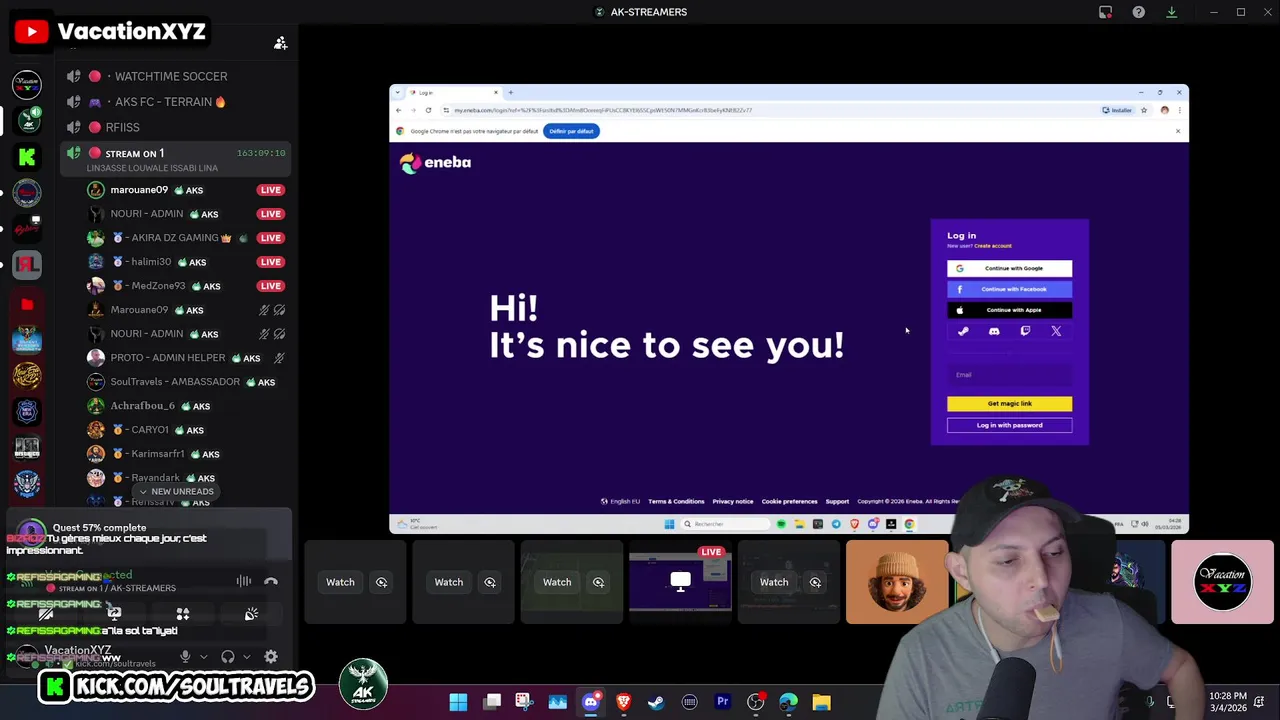The image size is (1280, 720).
Task: Click member Achrafbou_6 in voice list
Action: 186,406
